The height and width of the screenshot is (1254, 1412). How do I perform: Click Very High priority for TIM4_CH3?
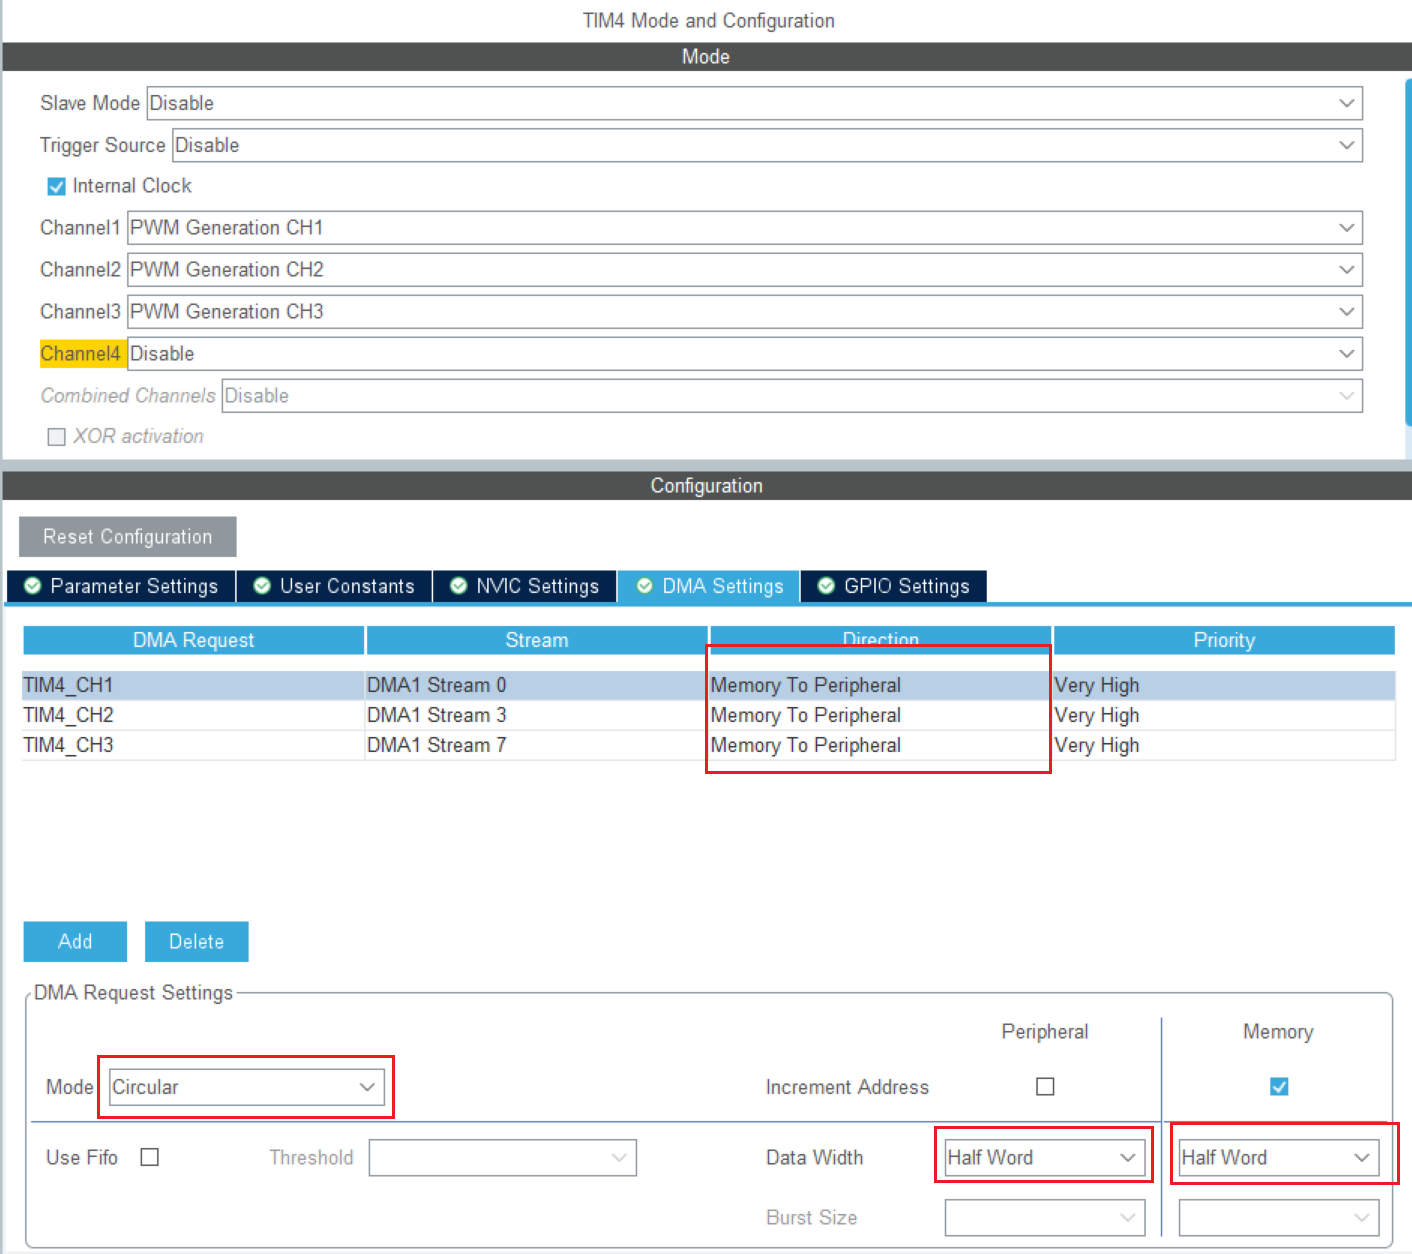1224,745
